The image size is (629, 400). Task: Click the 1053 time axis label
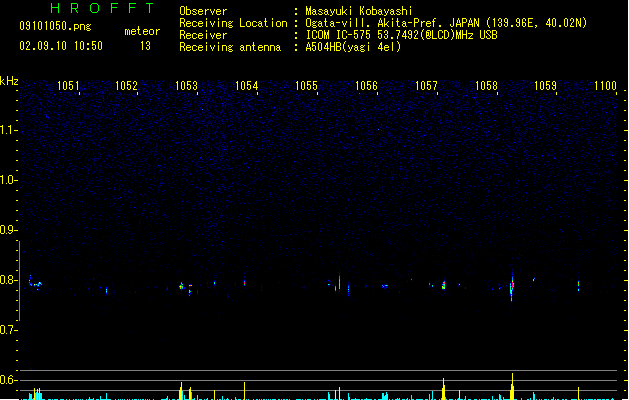(187, 86)
